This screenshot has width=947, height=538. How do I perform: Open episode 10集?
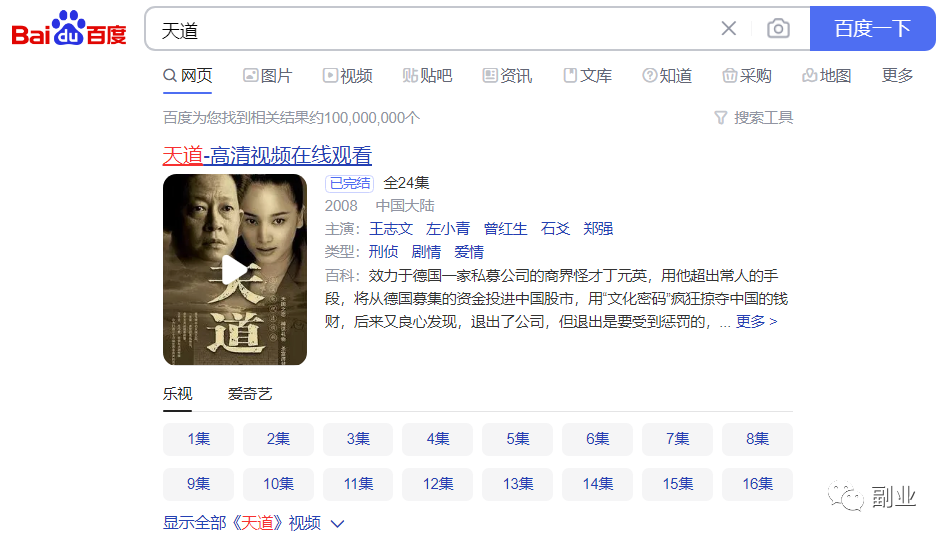278,484
